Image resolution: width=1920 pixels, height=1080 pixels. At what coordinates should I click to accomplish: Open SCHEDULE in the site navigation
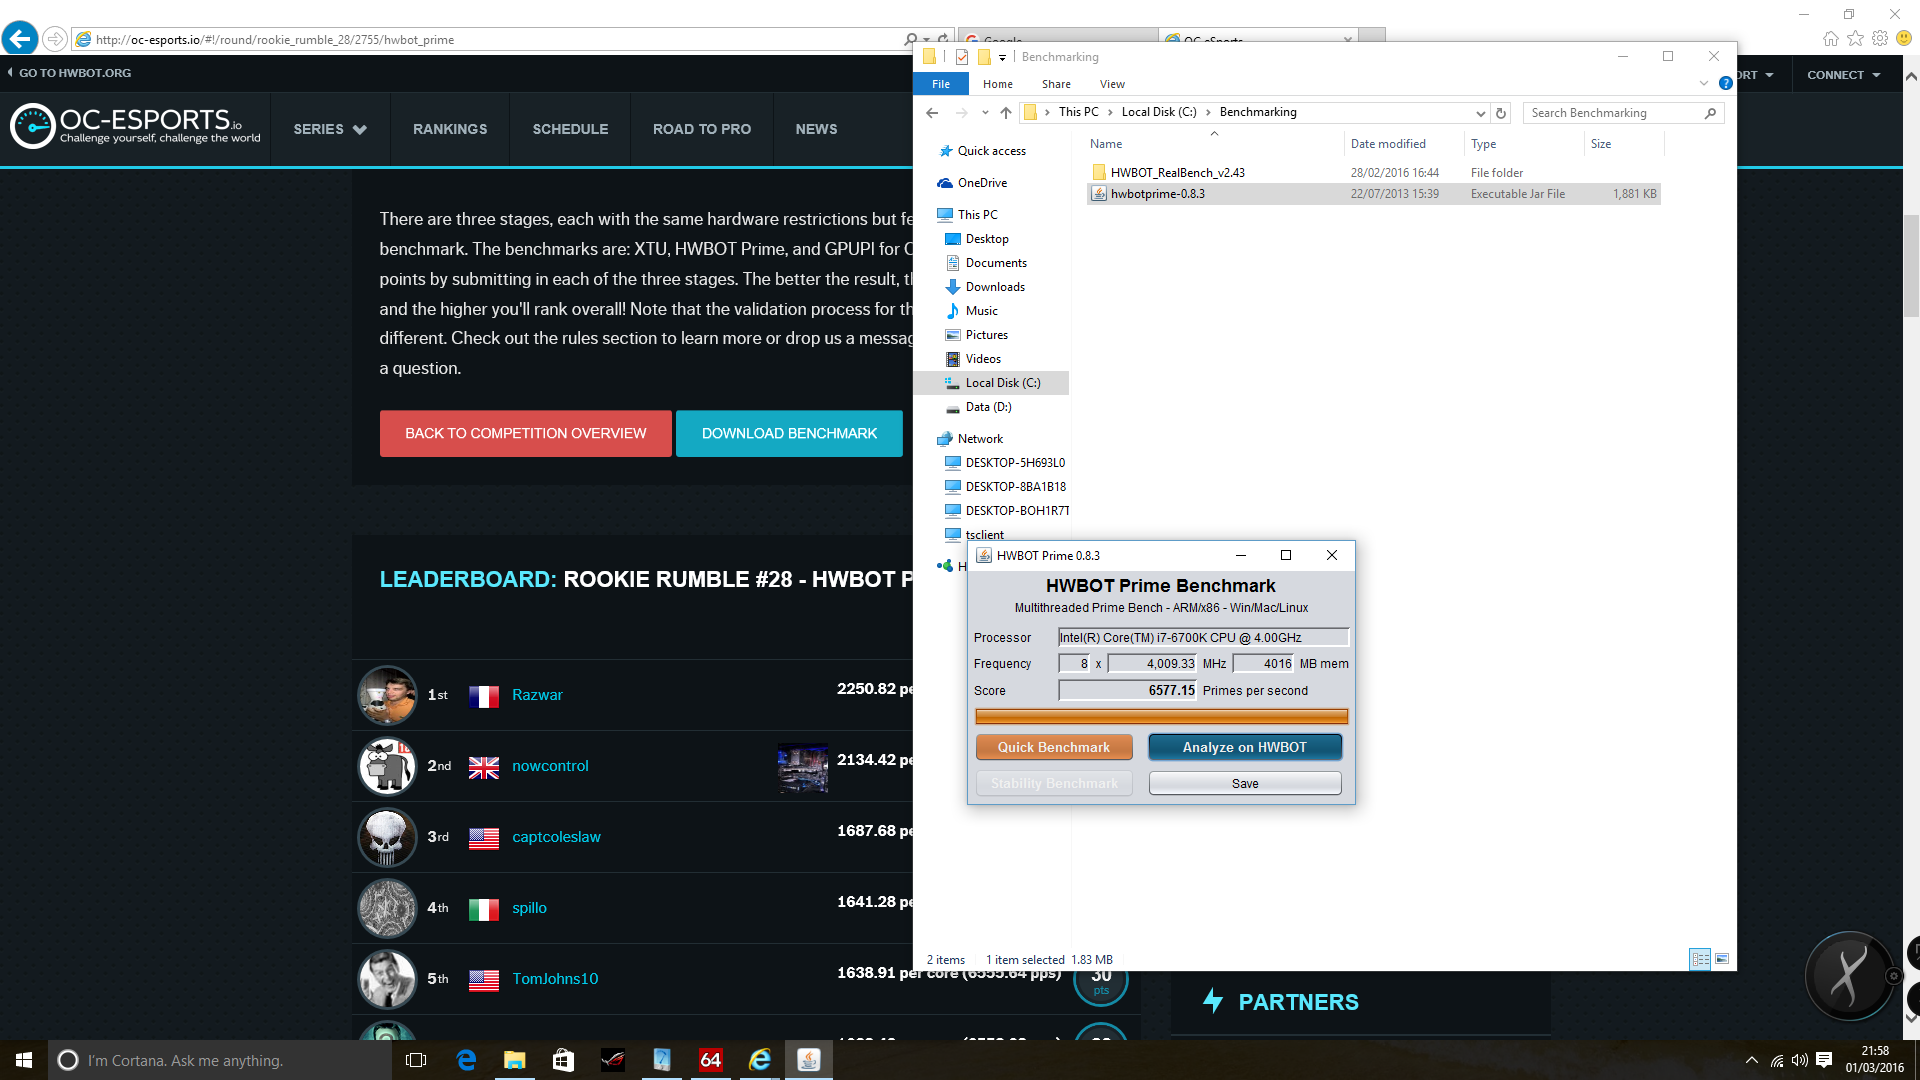570,129
